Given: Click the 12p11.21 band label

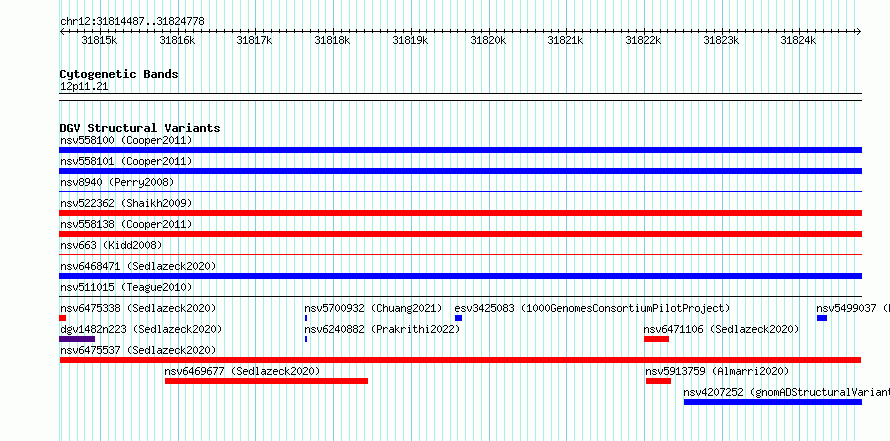Looking at the screenshot, I should tap(84, 87).
